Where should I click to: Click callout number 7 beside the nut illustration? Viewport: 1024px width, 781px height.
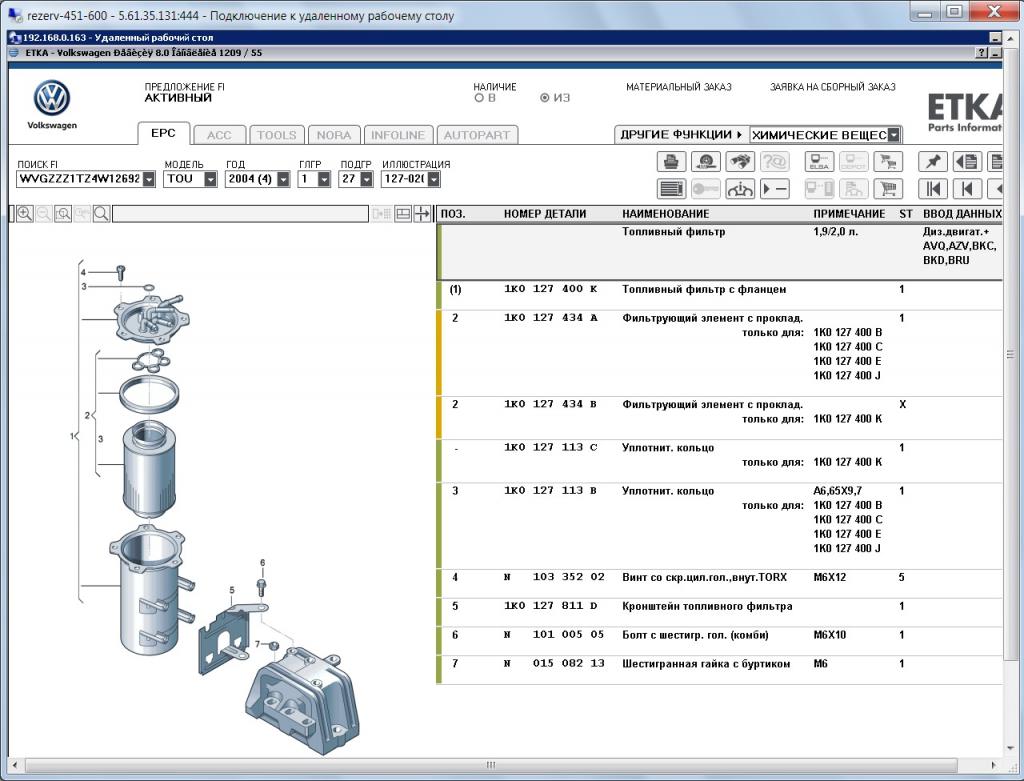(x=257, y=644)
